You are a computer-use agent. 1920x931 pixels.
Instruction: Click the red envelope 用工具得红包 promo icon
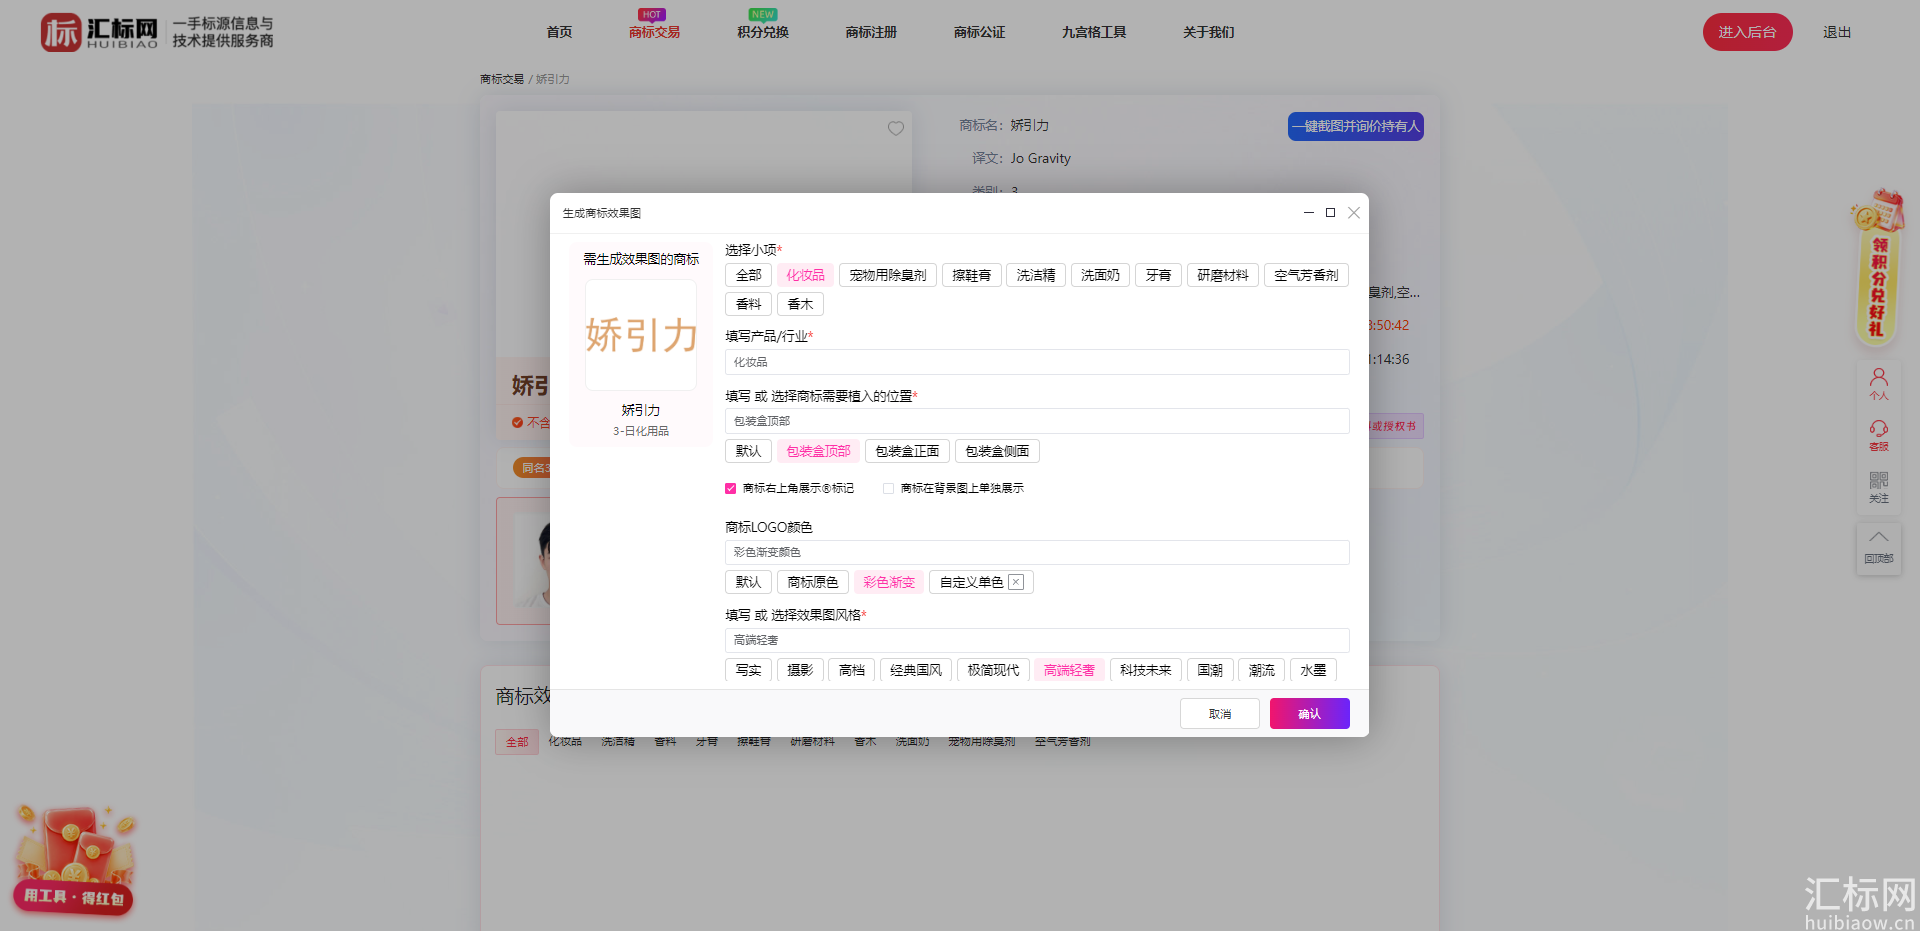point(75,860)
